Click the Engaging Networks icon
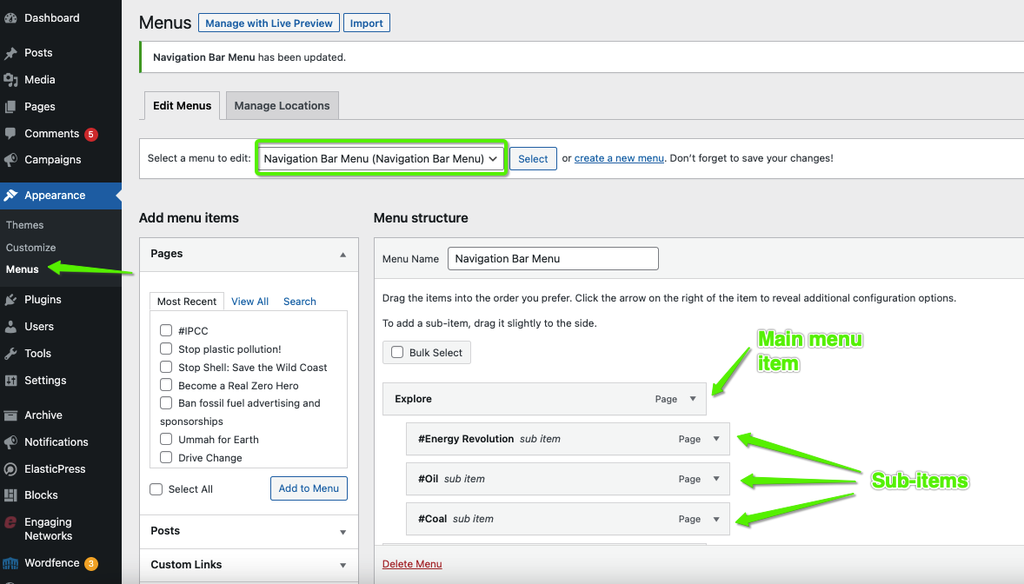Viewport: 1024px width, 584px height. [x=10, y=523]
